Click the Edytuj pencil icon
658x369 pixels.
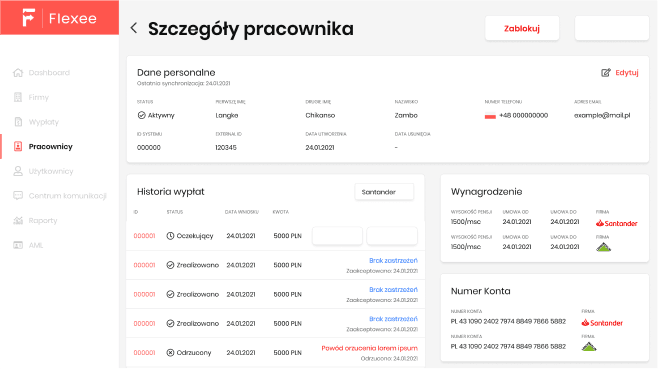[606, 73]
